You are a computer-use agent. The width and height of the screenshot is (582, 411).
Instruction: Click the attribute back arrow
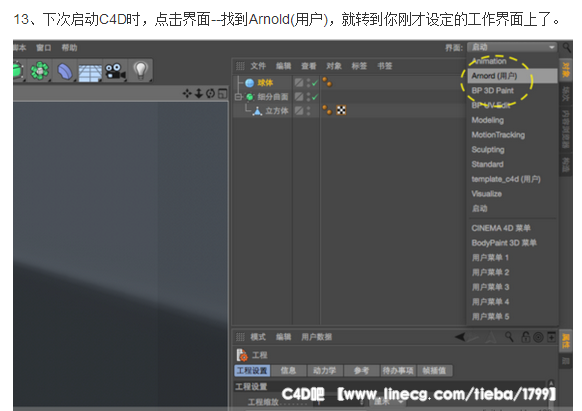460,337
